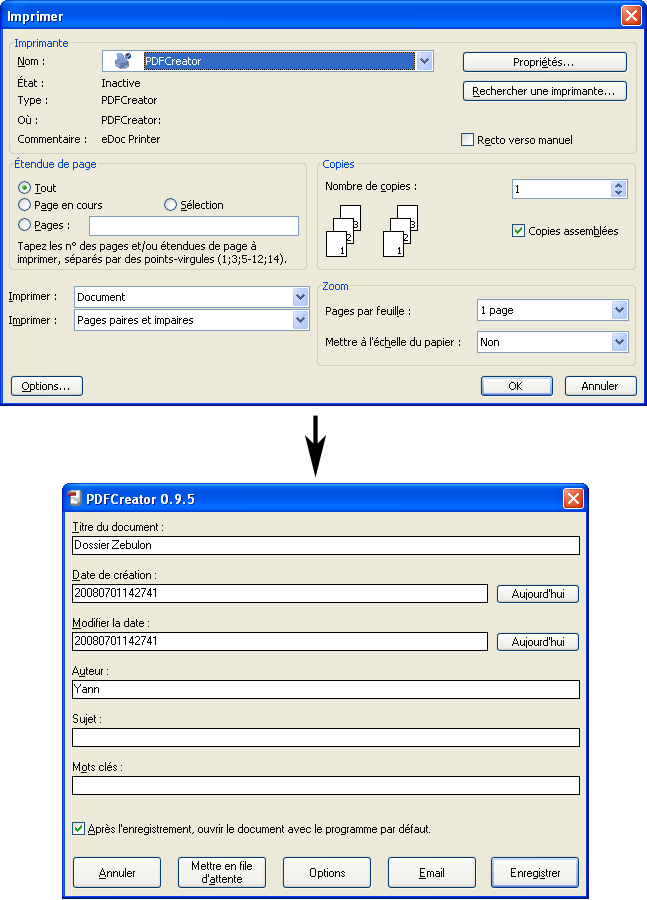Click the 'Inactive' printer state text
This screenshot has height=900, width=647.
[x=121, y=83]
